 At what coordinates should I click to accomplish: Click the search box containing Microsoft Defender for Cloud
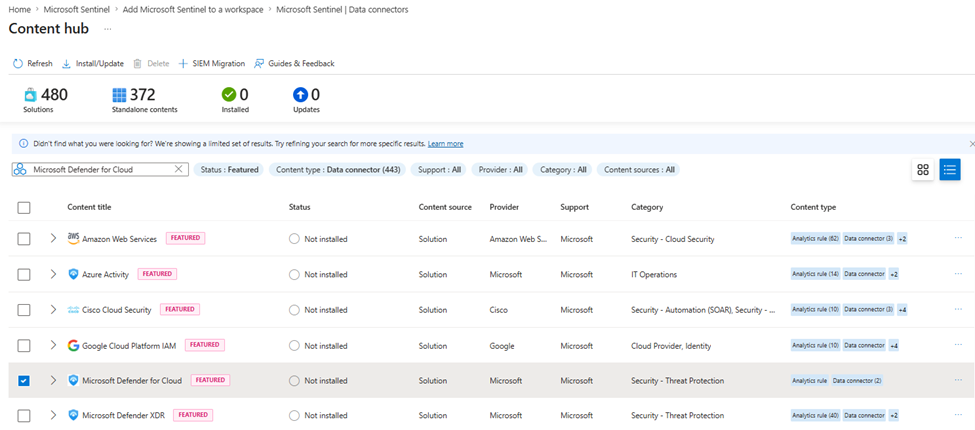point(99,169)
